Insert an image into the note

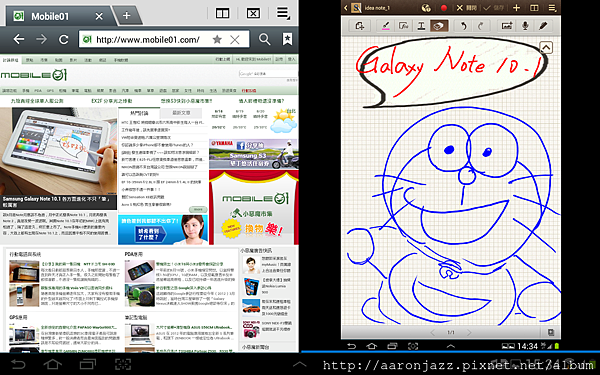(507, 26)
